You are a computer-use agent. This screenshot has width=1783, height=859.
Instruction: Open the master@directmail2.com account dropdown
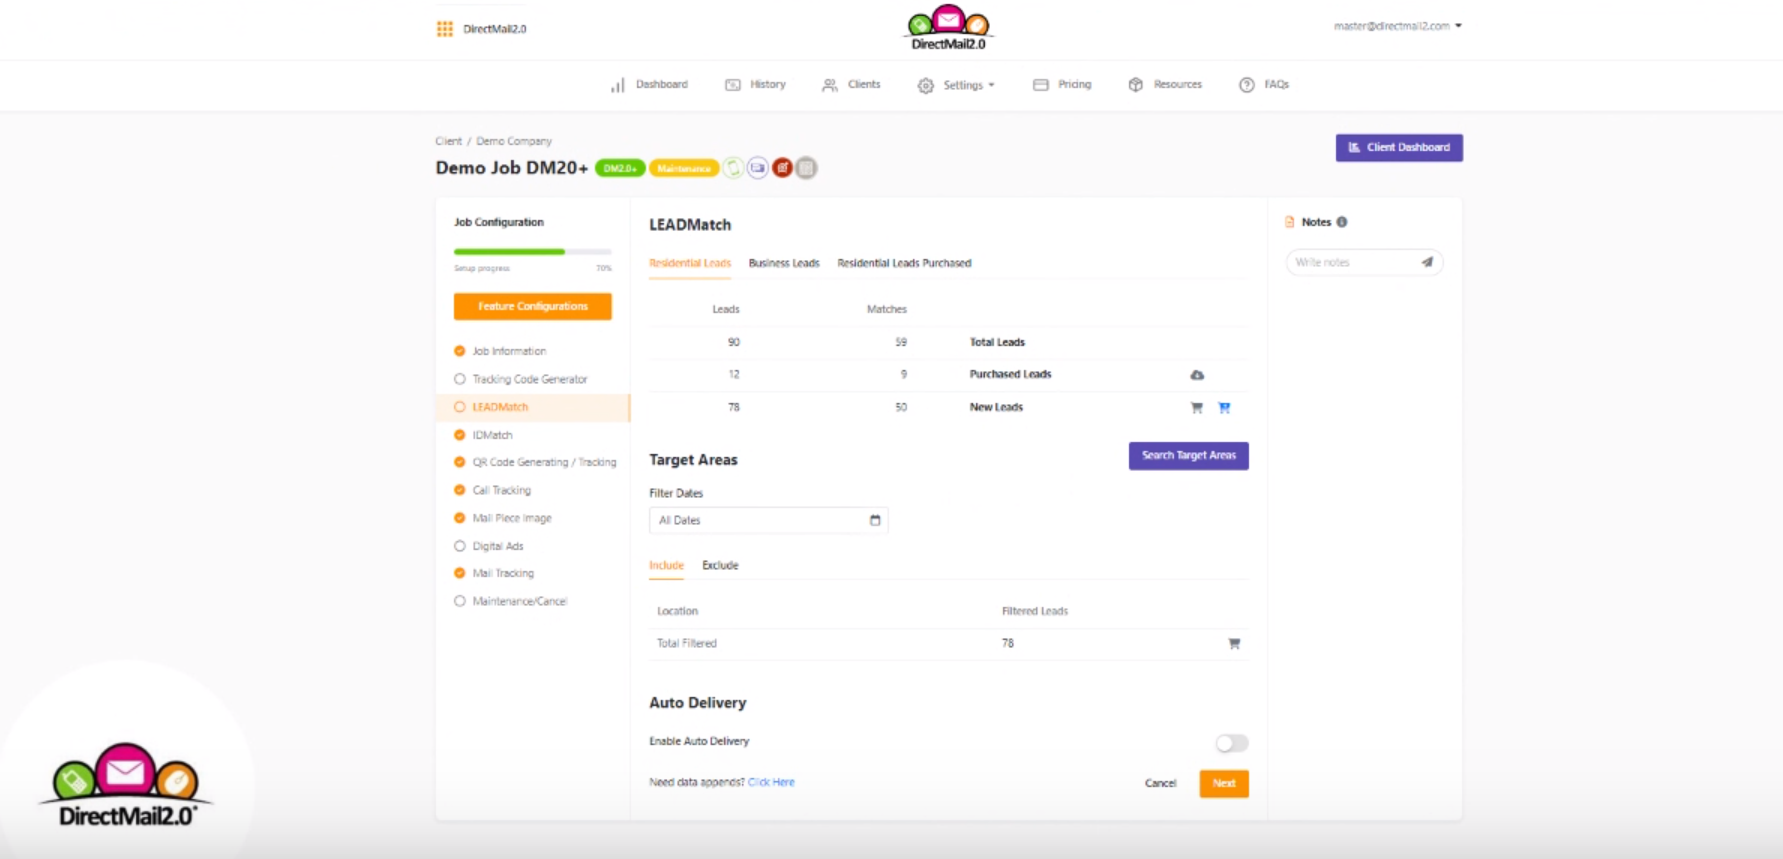click(1397, 26)
